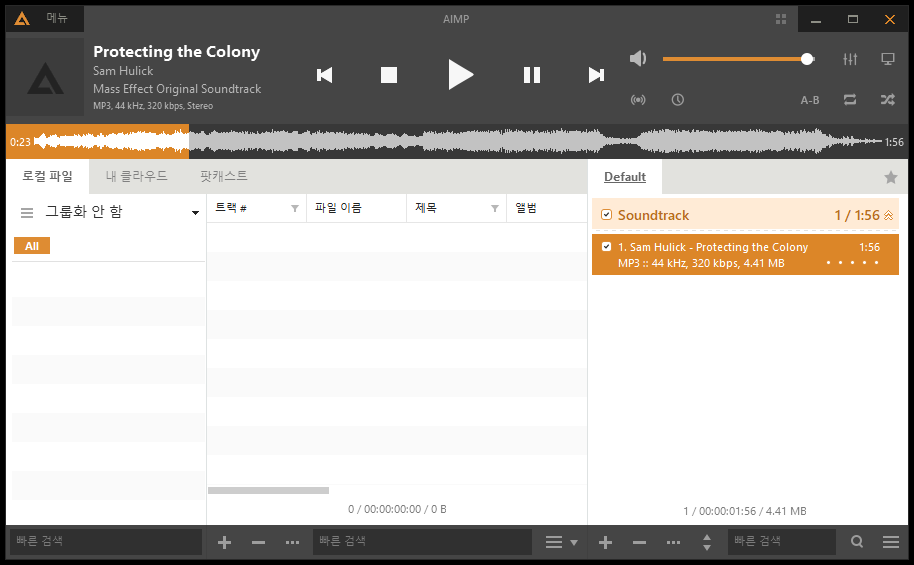Switch to the 팟캐스트 tab

(224, 176)
